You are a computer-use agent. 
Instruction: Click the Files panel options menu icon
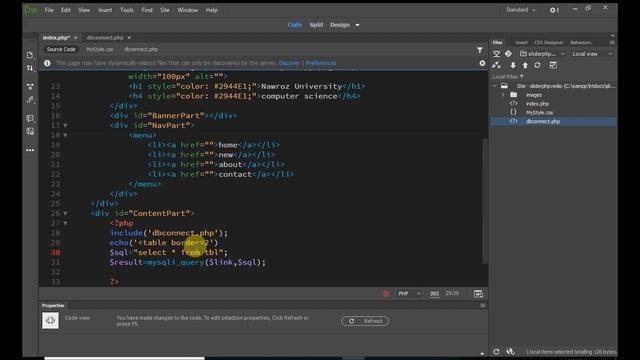(612, 42)
